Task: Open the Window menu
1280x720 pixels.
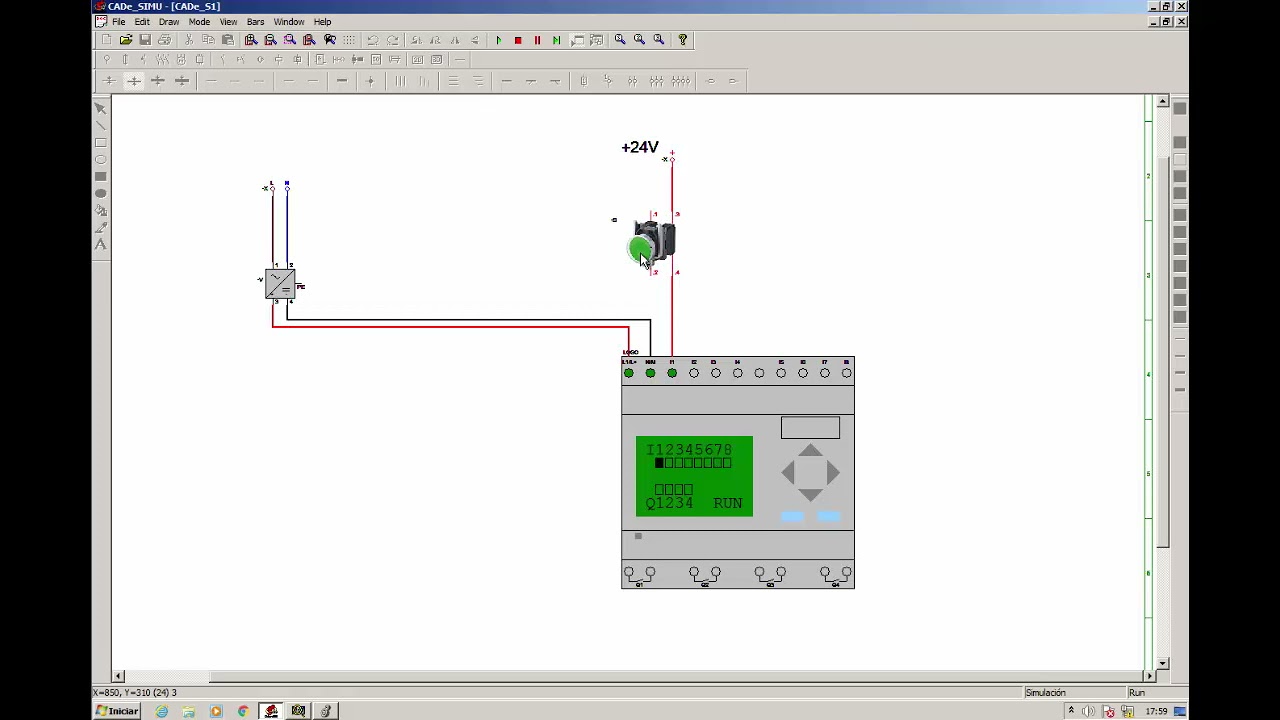Action: (x=289, y=22)
